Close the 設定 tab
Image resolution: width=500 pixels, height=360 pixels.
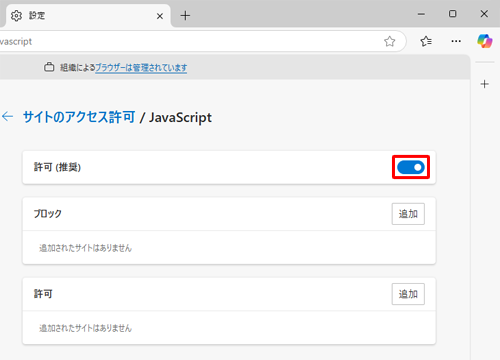160,16
